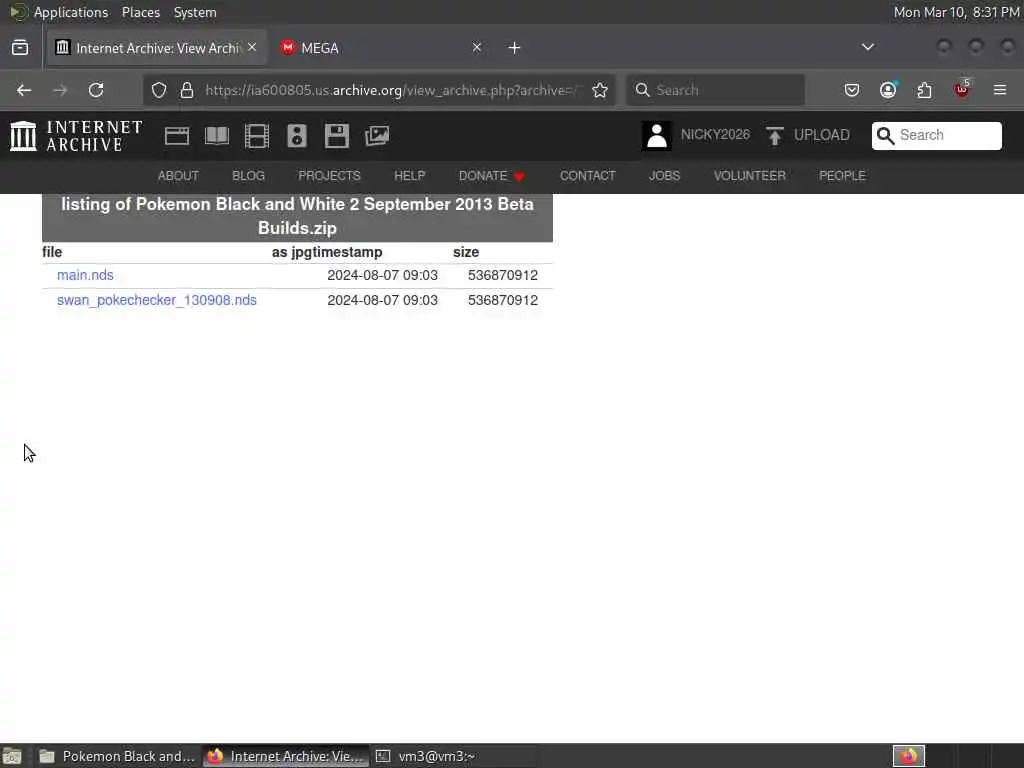Open the BLOG link
Screen dimensions: 1024x768
[x=249, y=176]
